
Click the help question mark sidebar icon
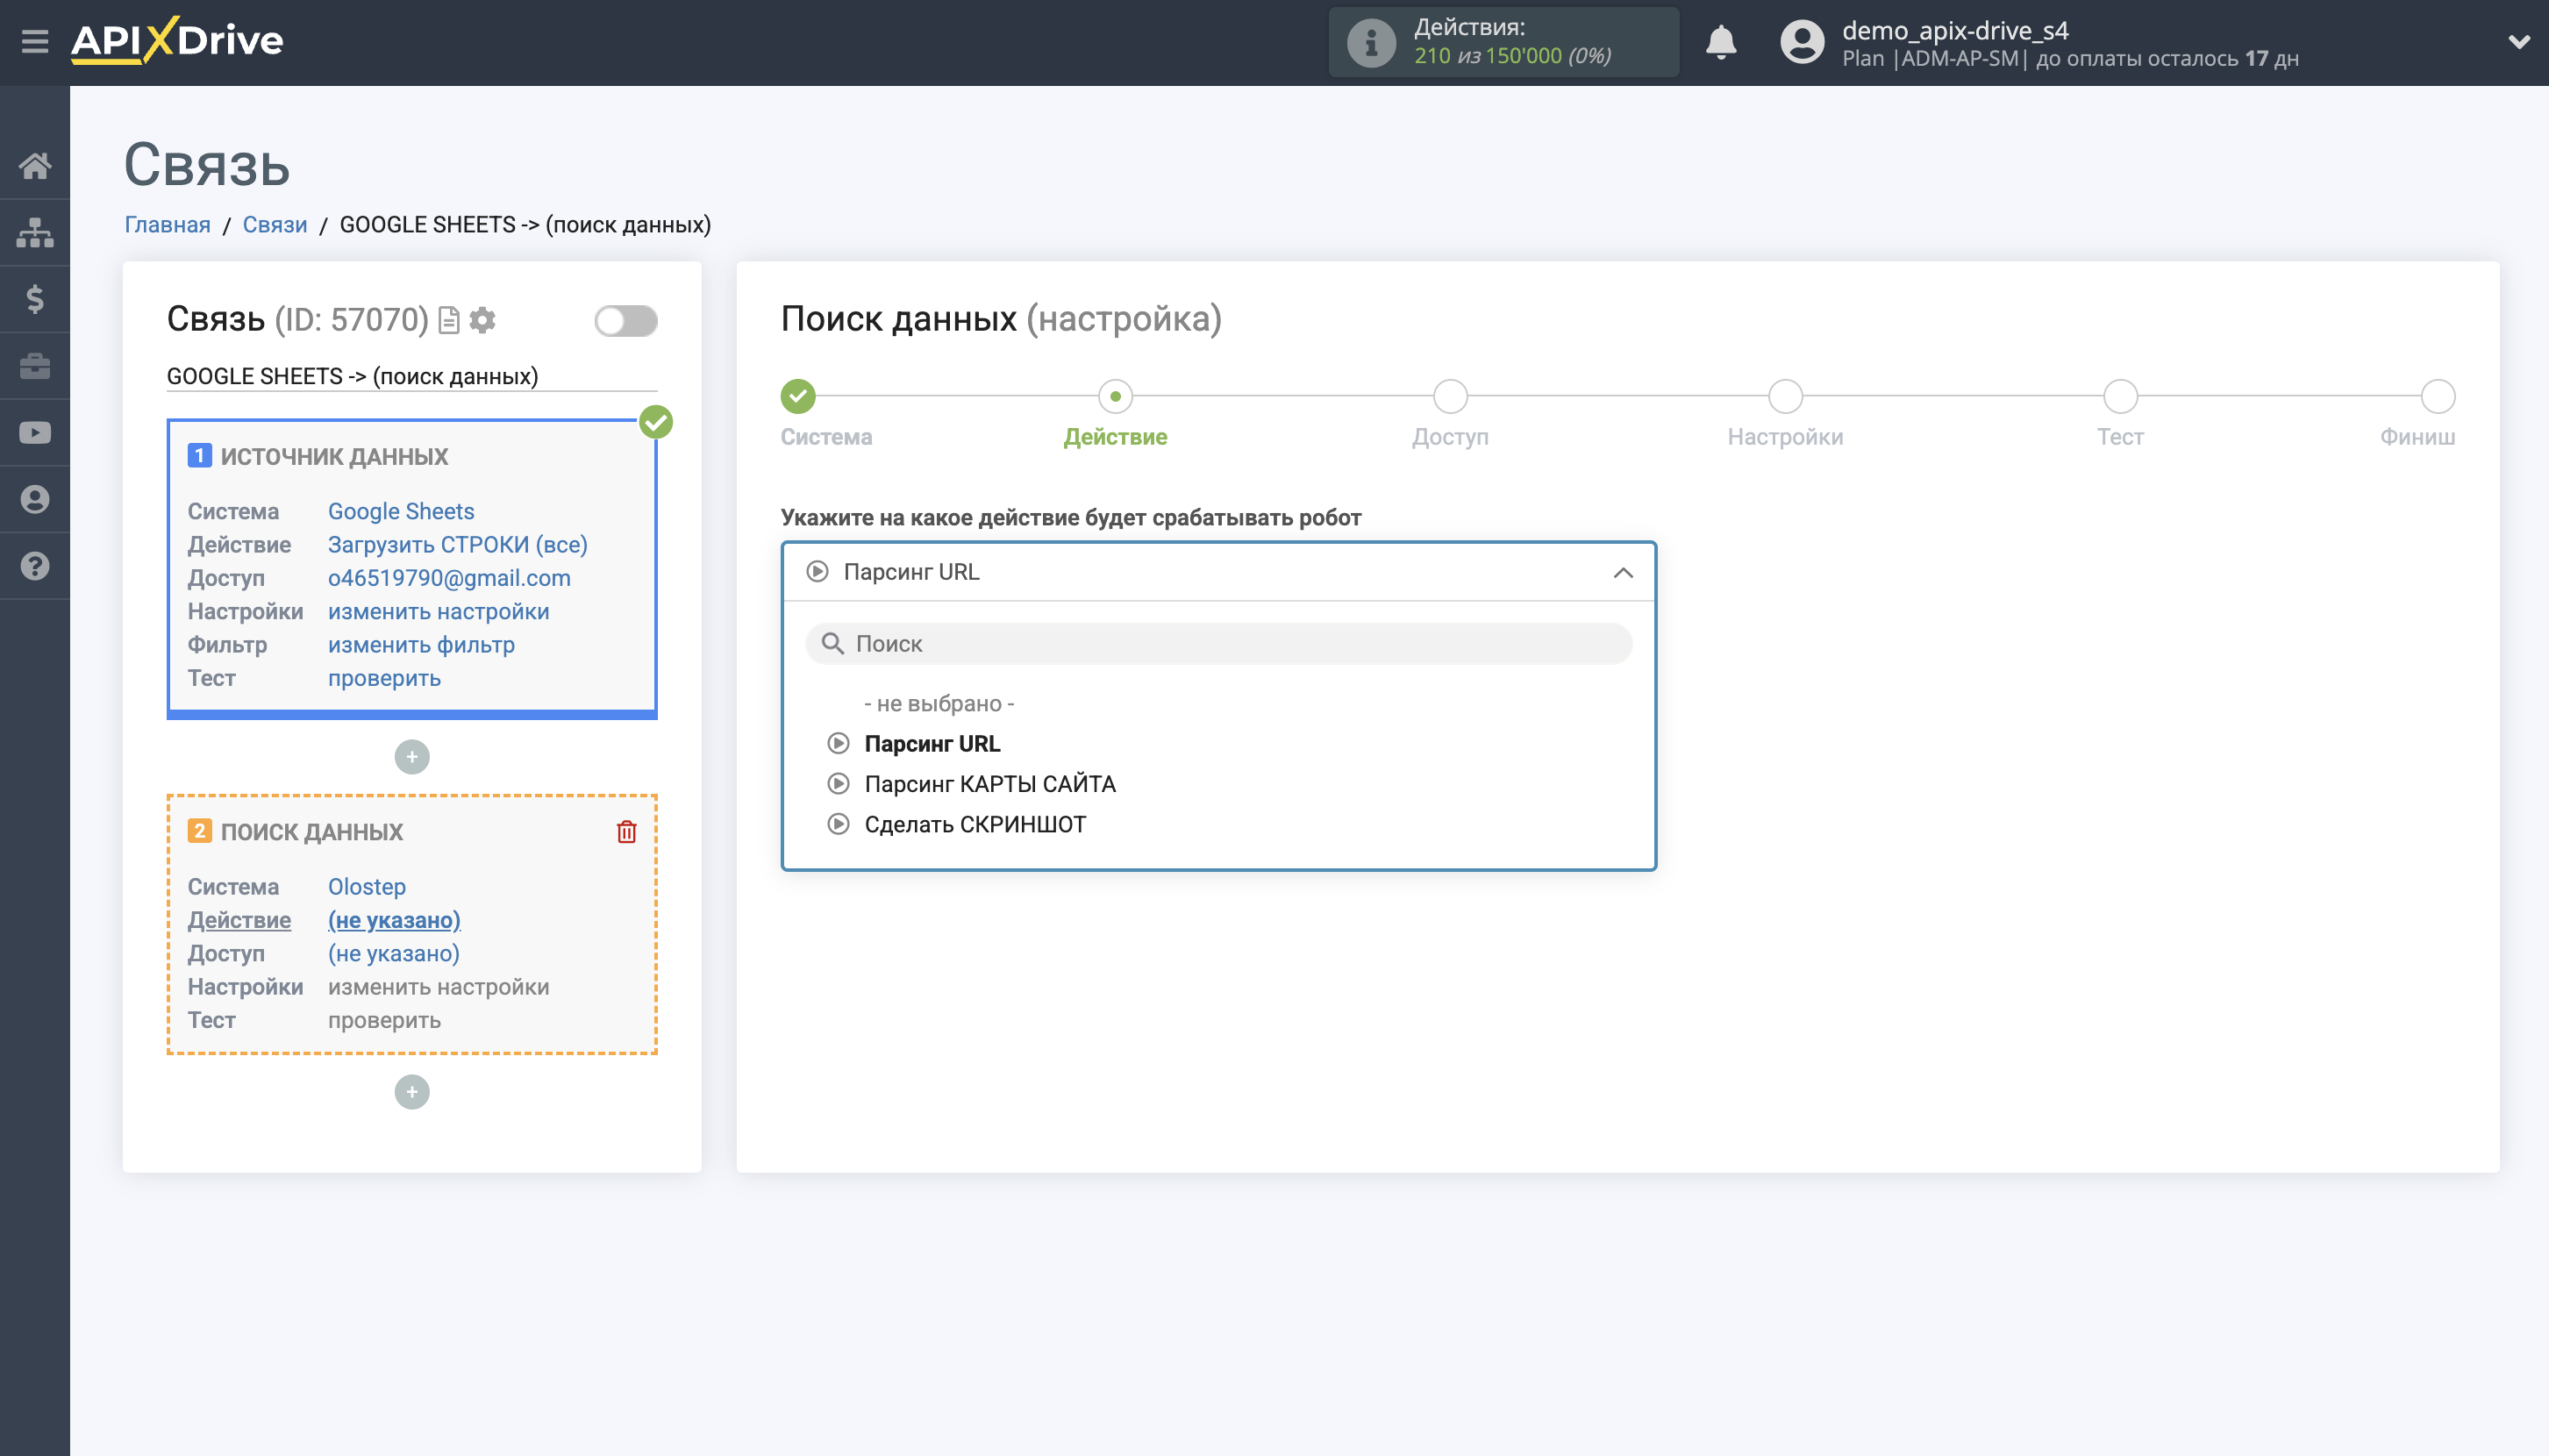click(35, 566)
